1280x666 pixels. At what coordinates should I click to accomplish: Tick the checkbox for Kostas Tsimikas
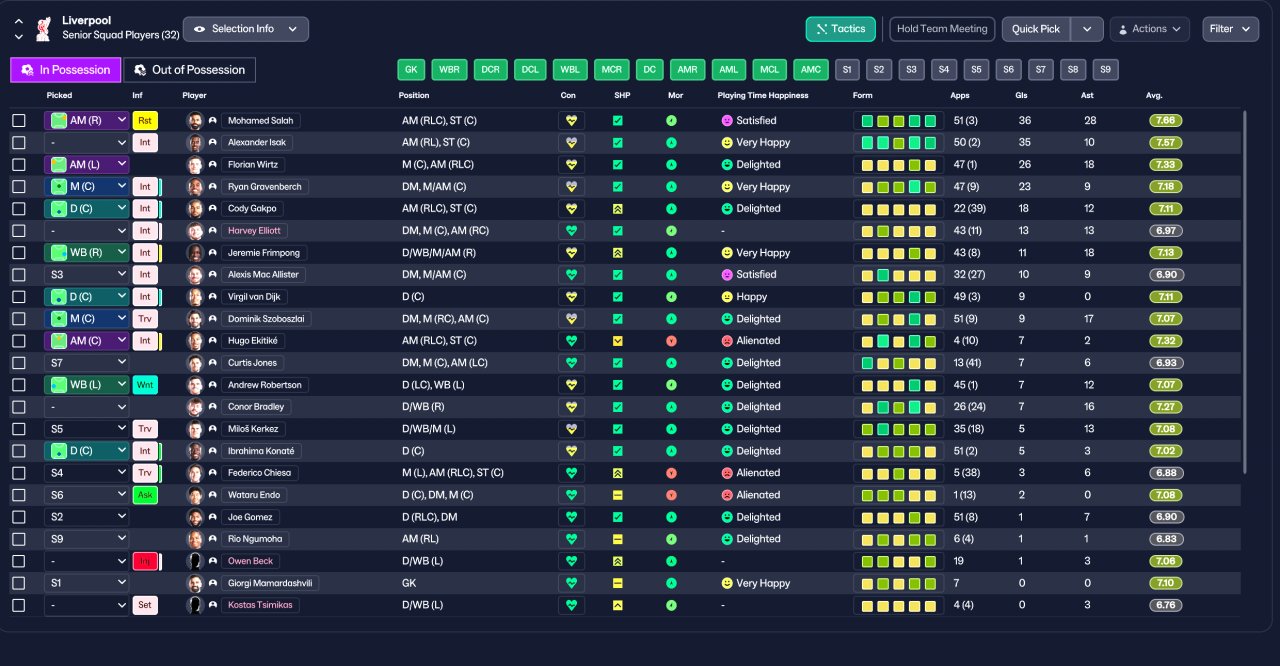19,605
